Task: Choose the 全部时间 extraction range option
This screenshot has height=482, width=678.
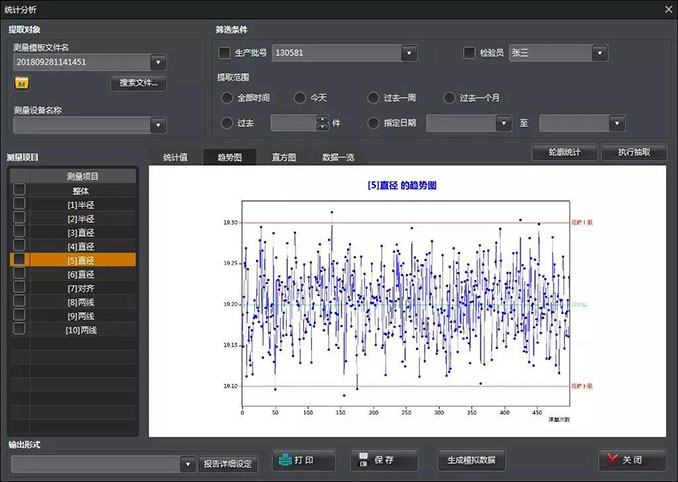Action: 226,98
